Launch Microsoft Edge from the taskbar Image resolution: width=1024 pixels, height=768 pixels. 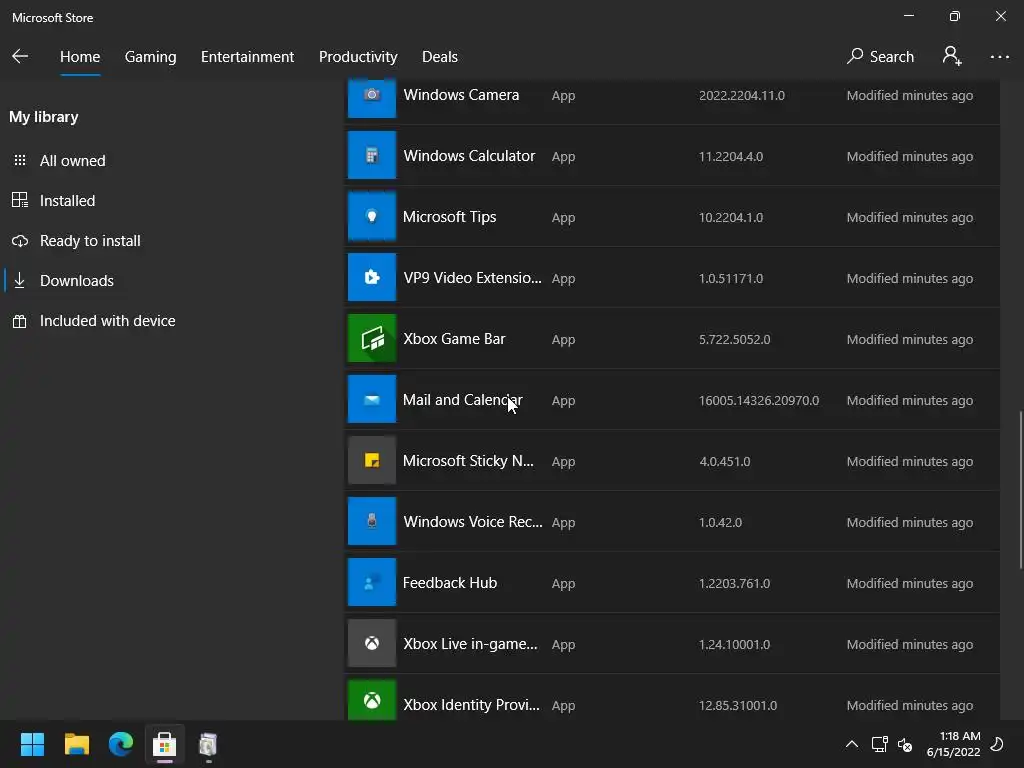pyautogui.click(x=121, y=744)
